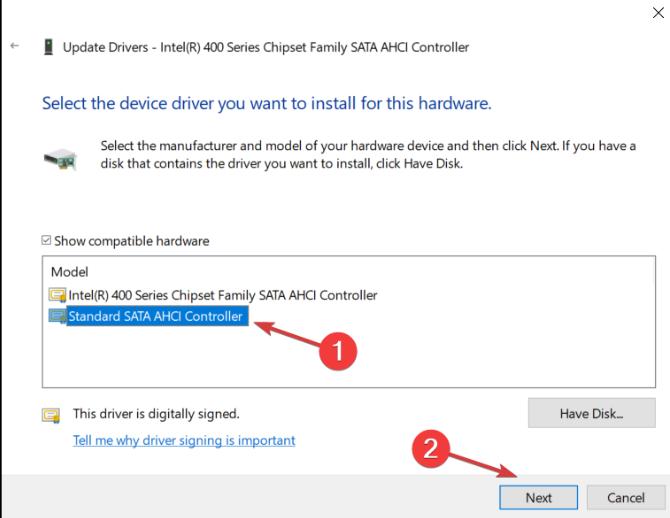Click the hardware card icon beside instructions
This screenshot has width=670, height=518.
click(x=61, y=159)
